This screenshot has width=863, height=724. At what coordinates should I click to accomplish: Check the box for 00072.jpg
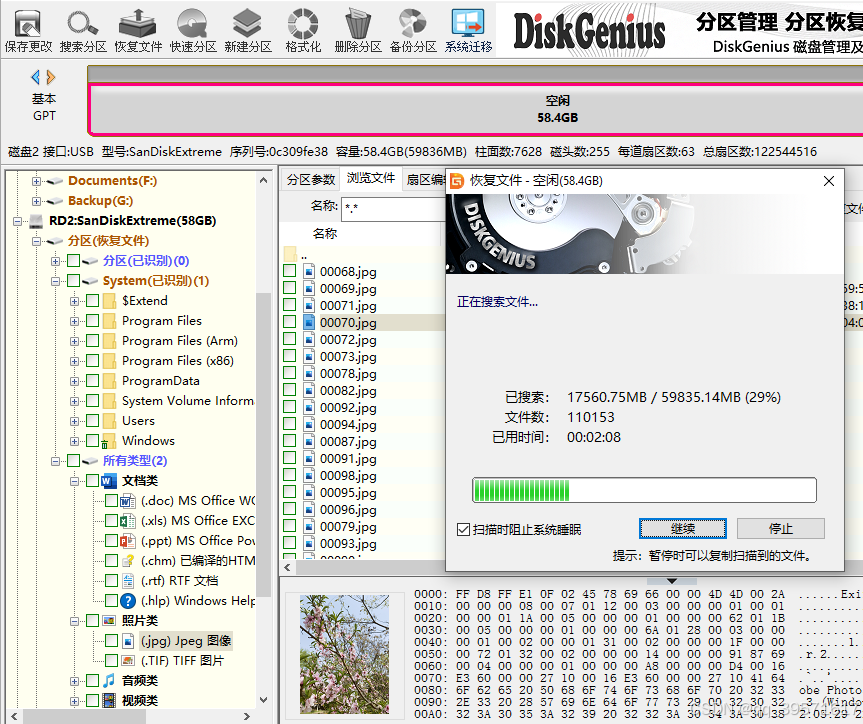(290, 339)
